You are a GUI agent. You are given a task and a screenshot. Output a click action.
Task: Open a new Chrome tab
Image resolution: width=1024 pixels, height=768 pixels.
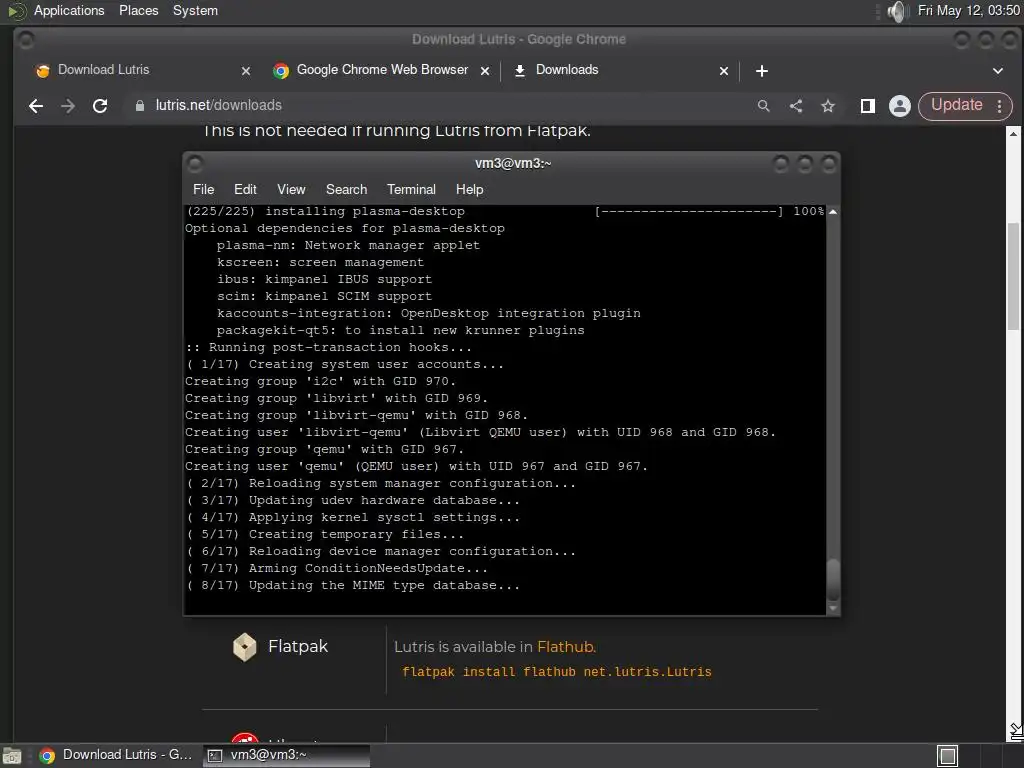[x=761, y=71]
